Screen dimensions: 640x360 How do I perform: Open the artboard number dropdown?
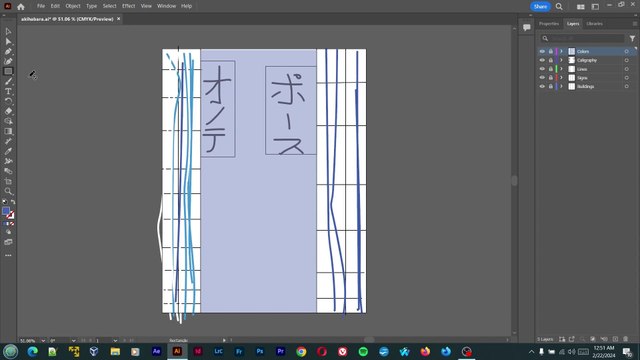[x=115, y=340]
